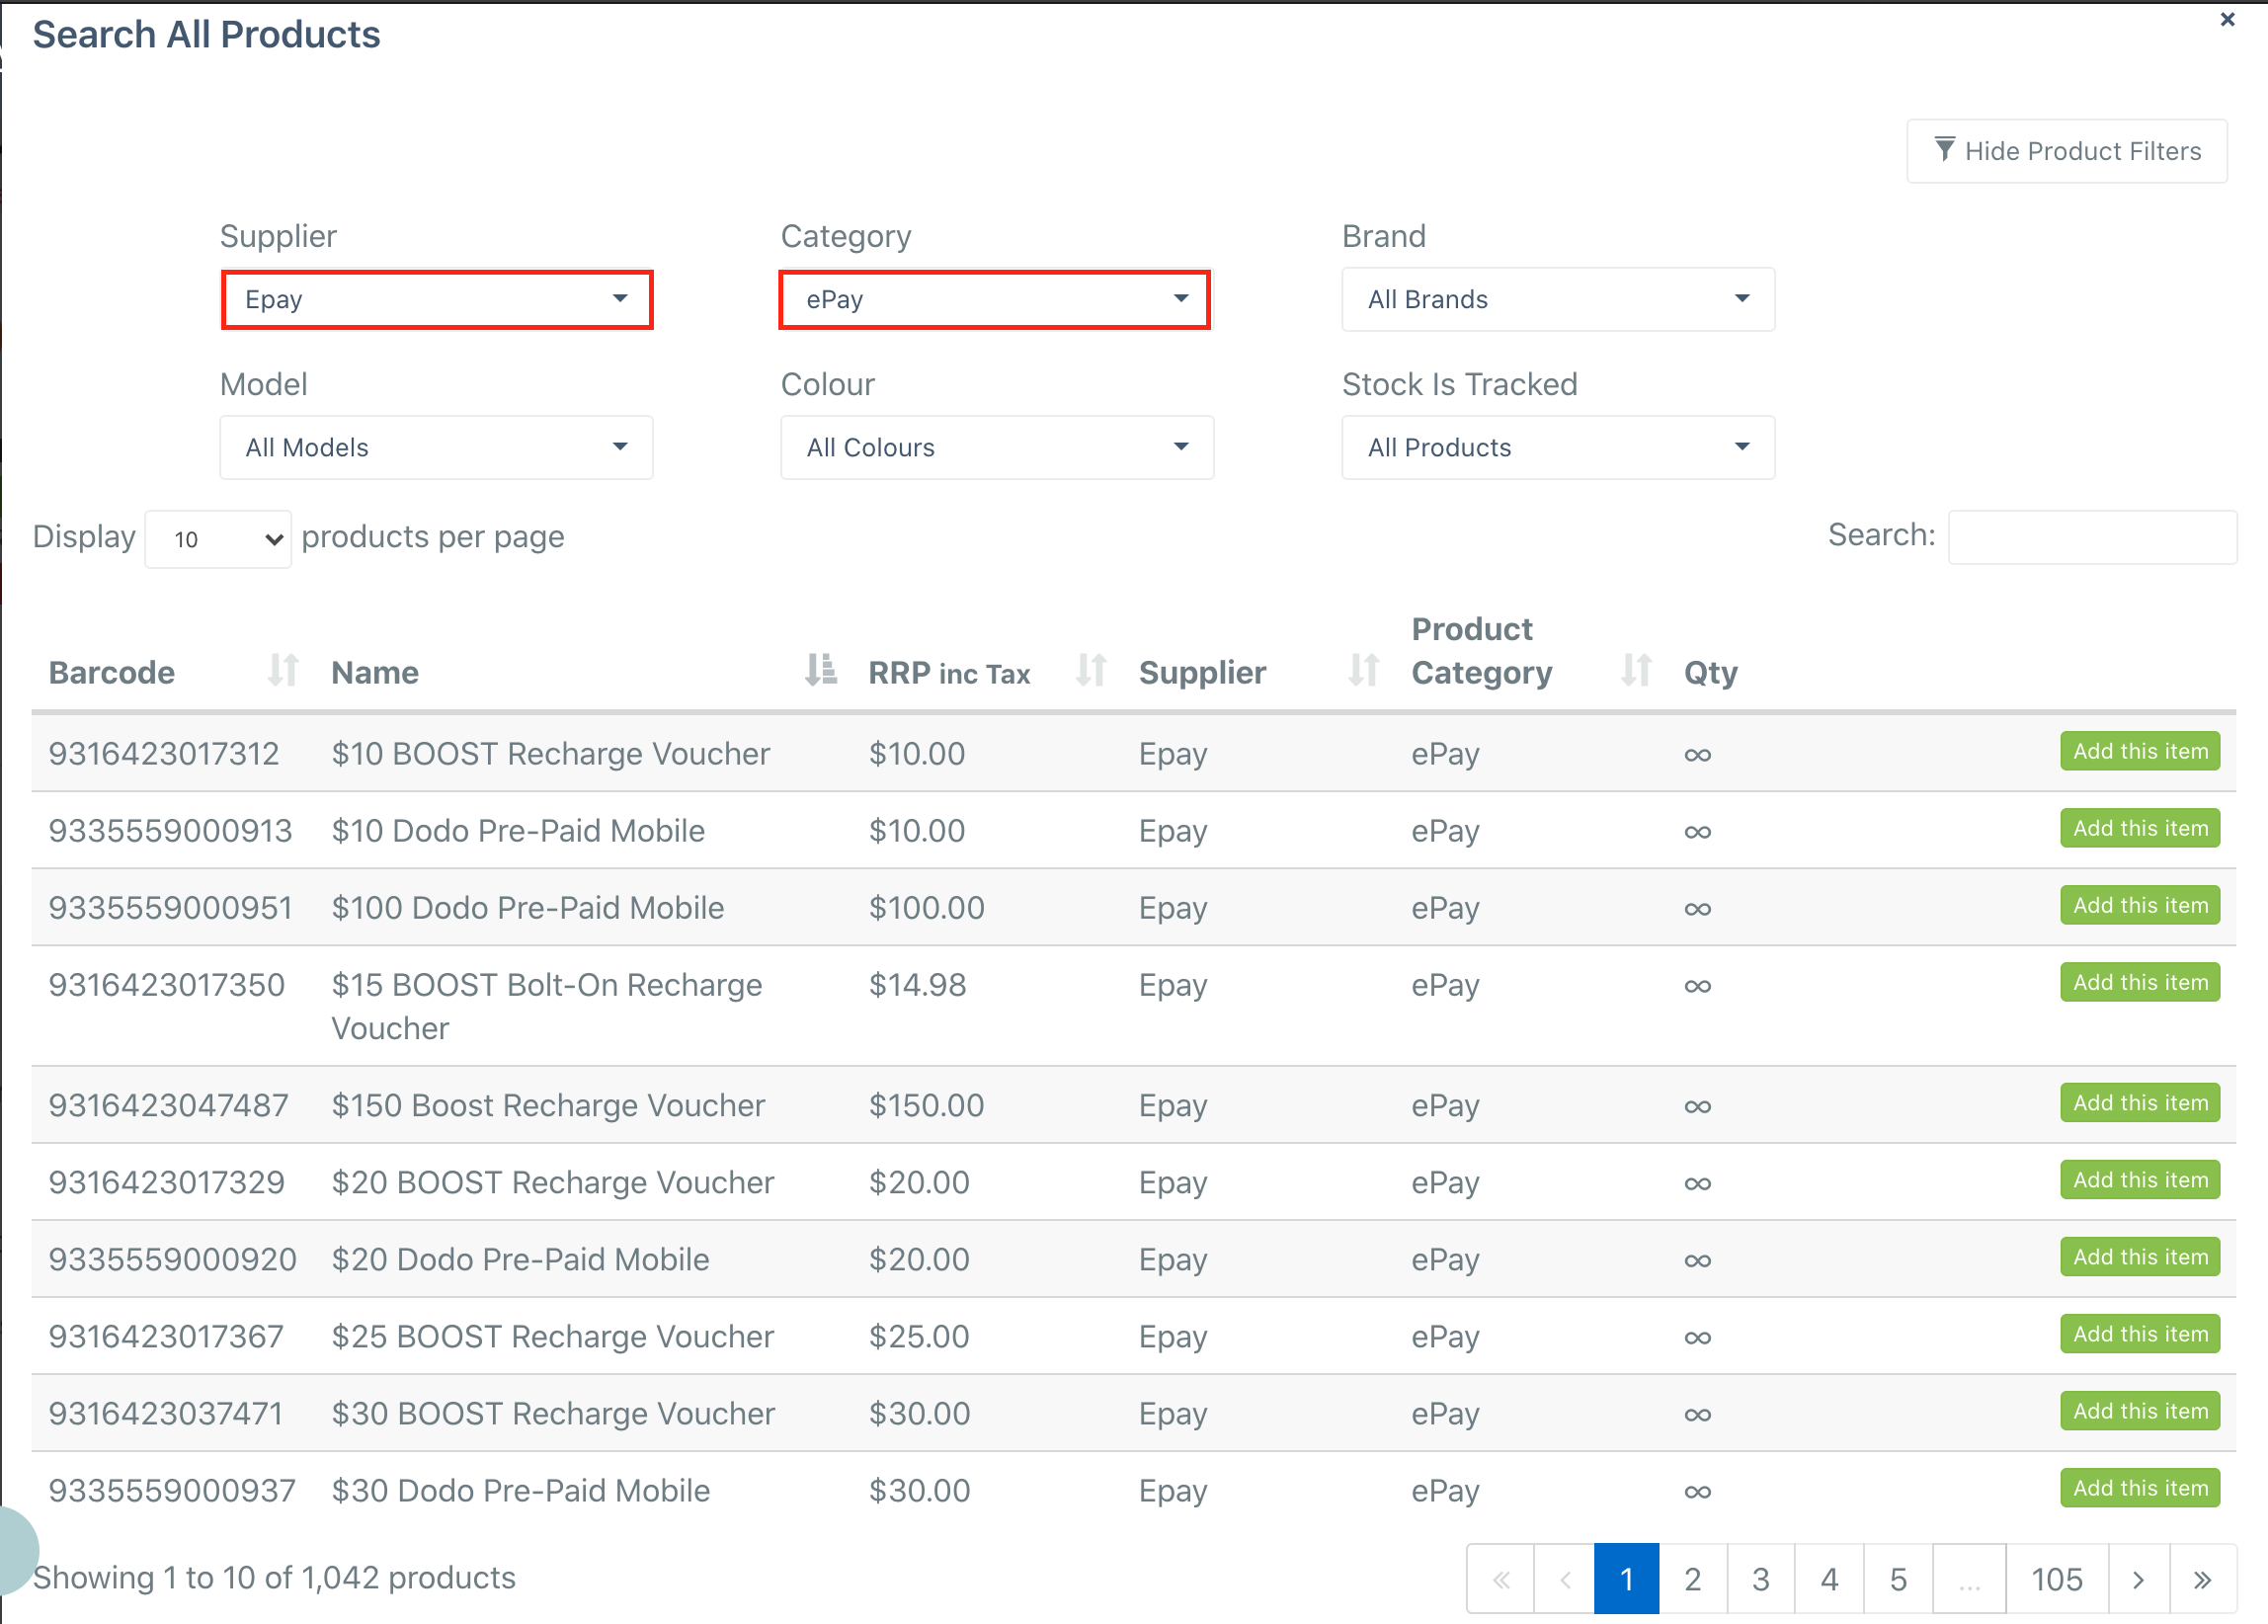Click barcode 9335559000951
This screenshot has height=1624, width=2268.
[x=171, y=907]
